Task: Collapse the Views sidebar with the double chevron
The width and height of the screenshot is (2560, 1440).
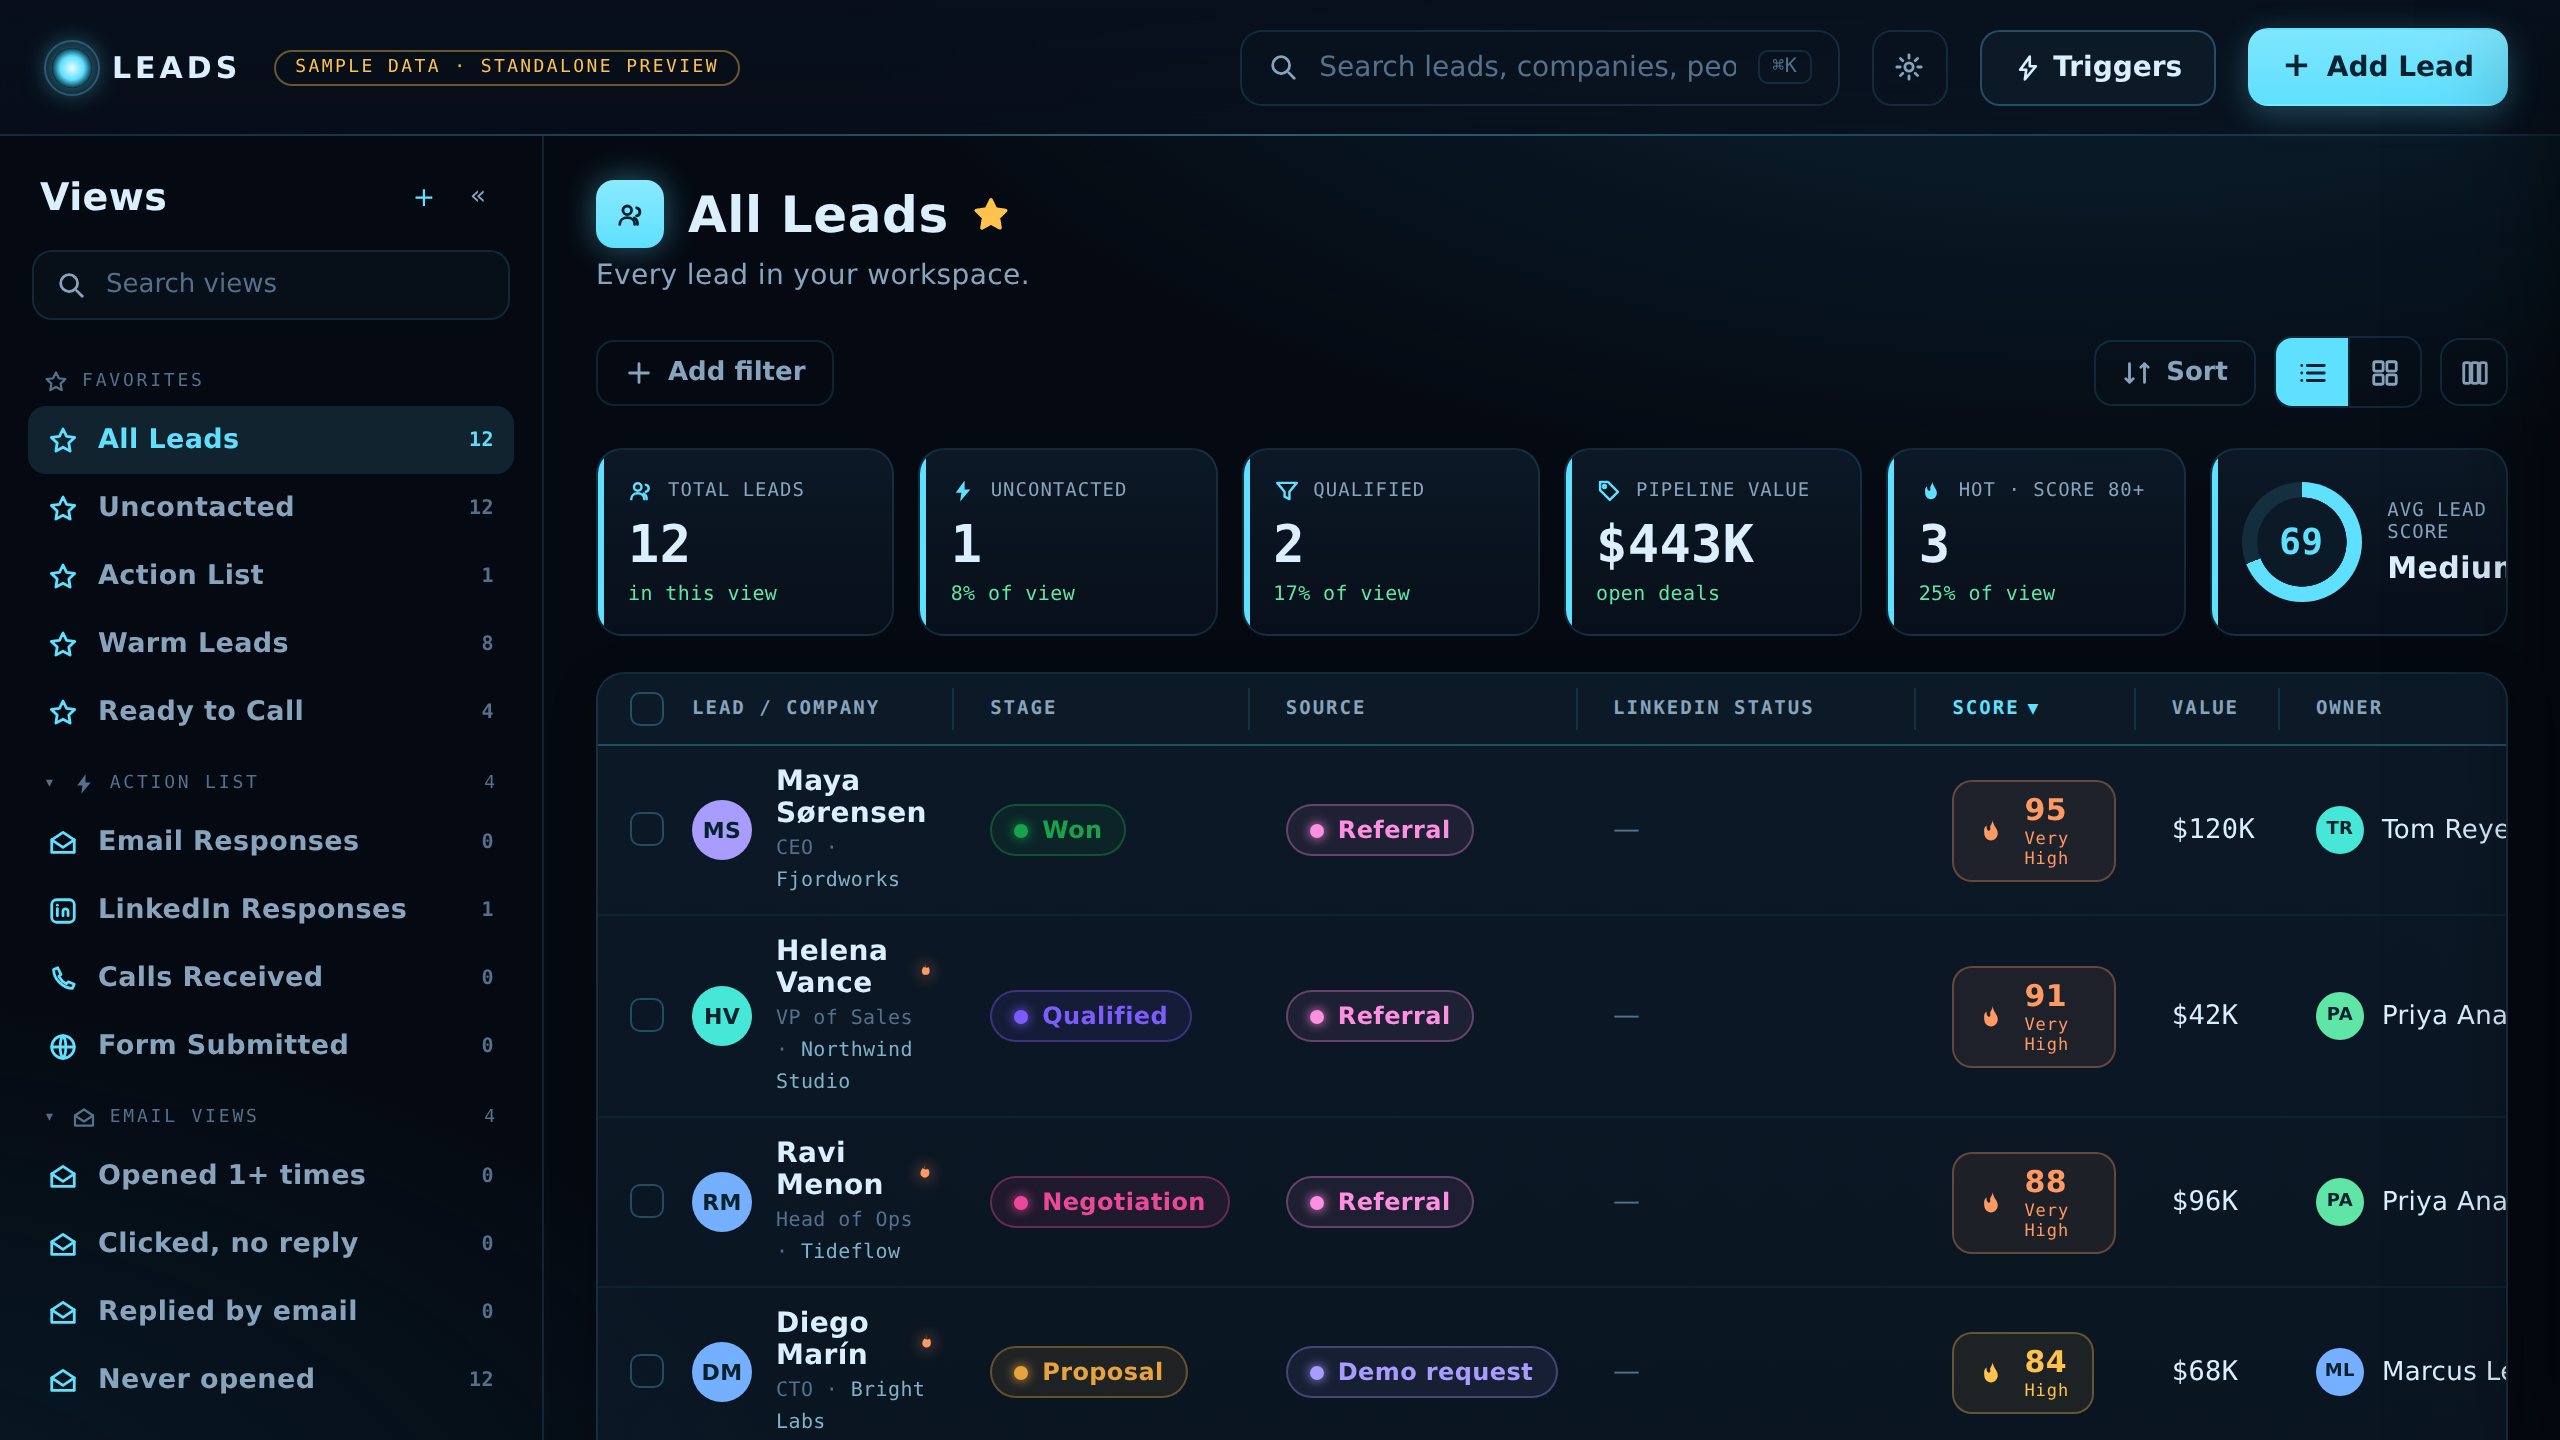Action: tap(478, 196)
